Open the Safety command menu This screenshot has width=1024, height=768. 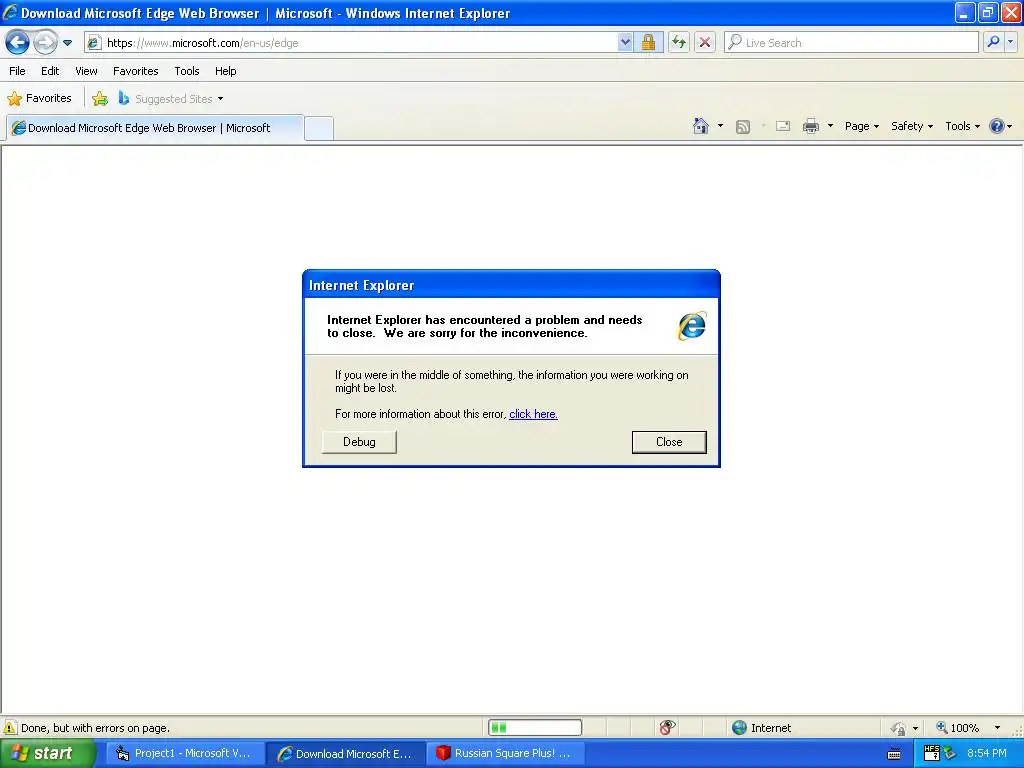tap(912, 126)
